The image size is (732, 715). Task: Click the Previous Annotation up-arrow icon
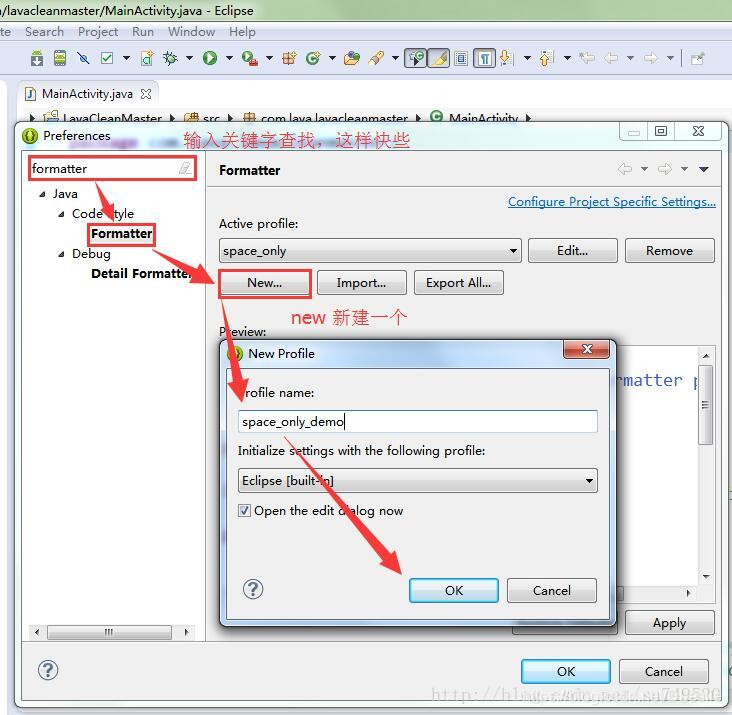coord(546,58)
